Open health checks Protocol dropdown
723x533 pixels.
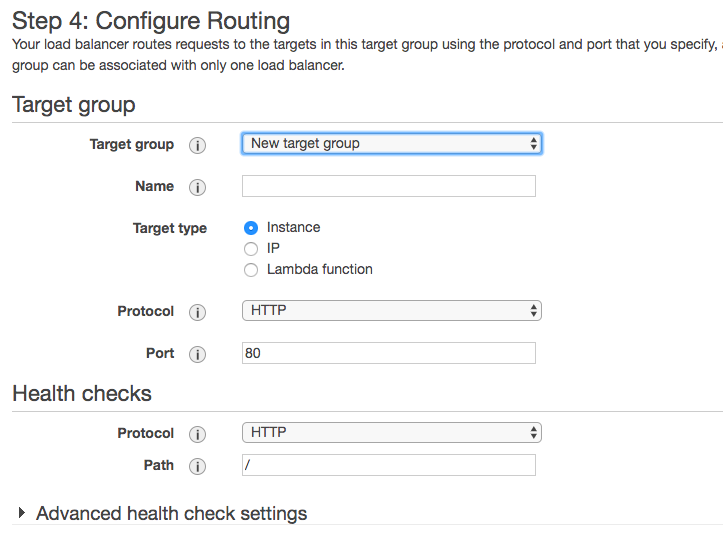391,433
